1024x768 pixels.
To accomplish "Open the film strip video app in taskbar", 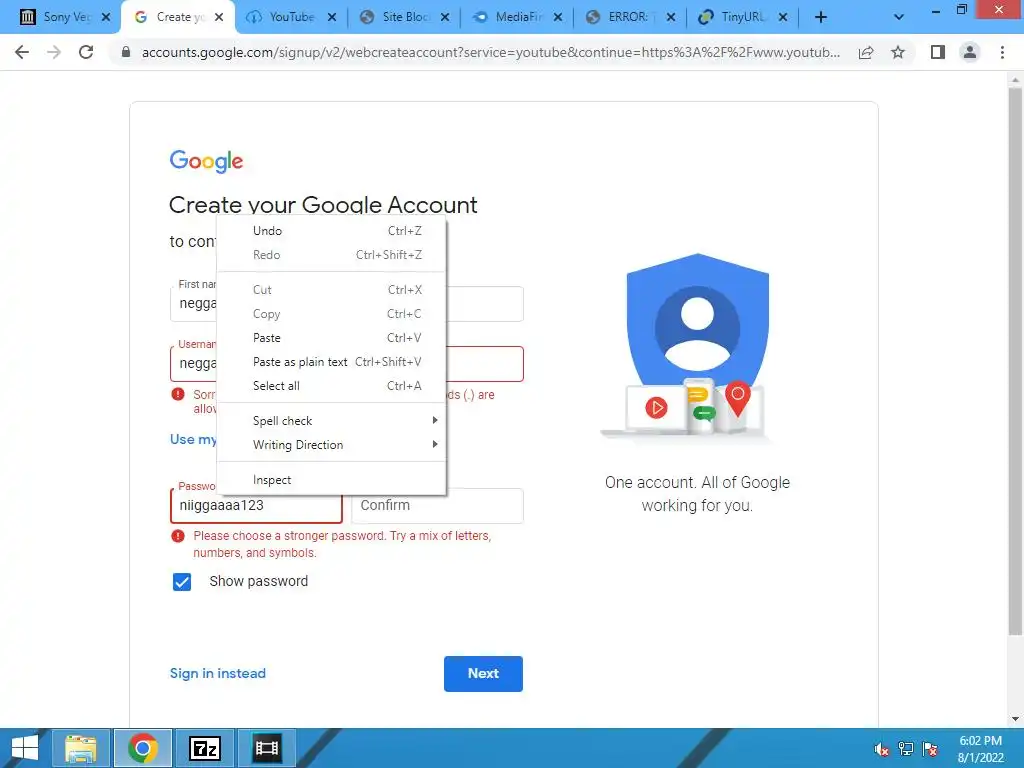I will 266,748.
